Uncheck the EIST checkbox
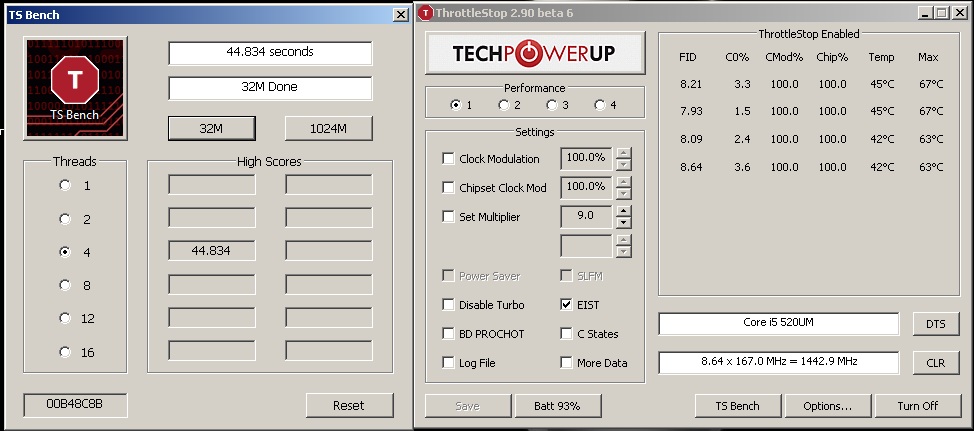This screenshot has width=974, height=431. (566, 304)
